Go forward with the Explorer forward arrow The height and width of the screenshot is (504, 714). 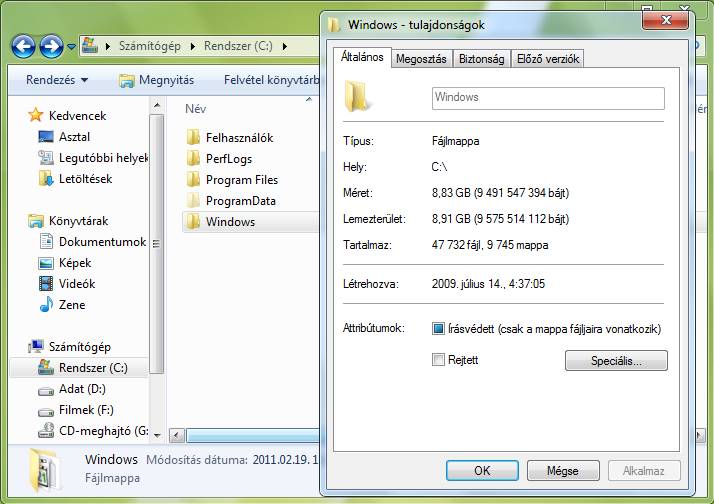[51, 46]
